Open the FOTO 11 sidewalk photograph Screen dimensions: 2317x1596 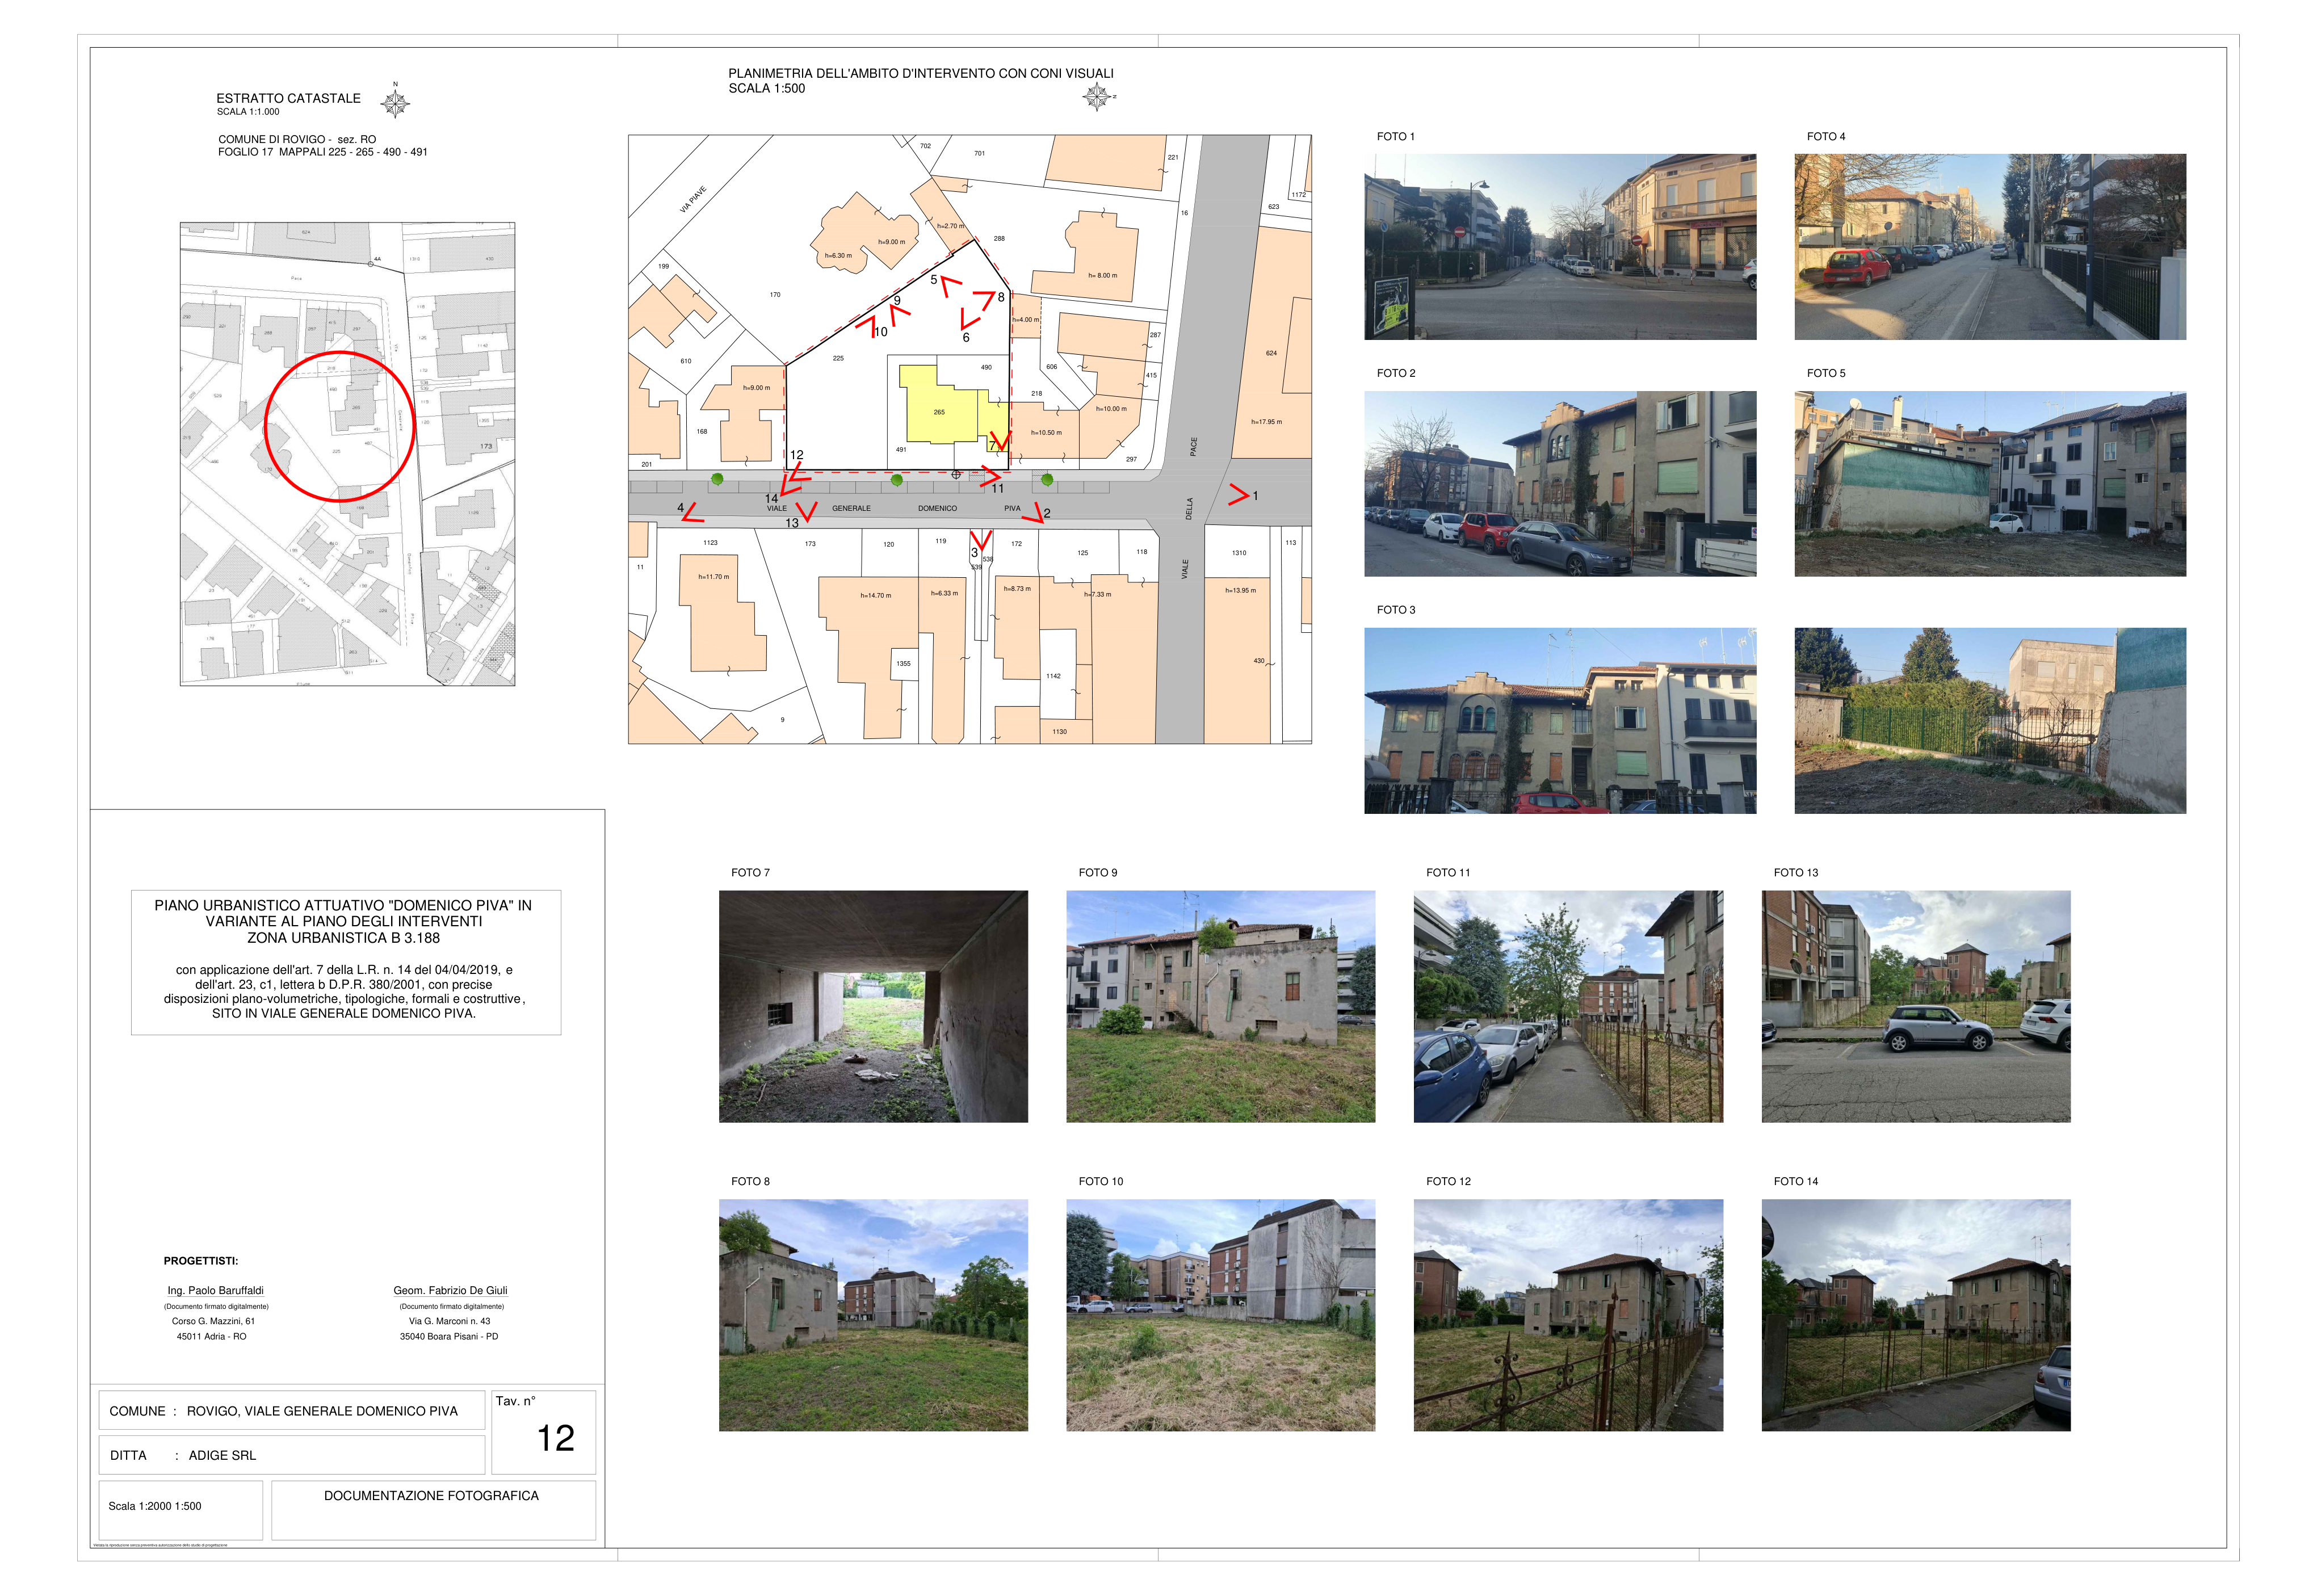1568,1006
